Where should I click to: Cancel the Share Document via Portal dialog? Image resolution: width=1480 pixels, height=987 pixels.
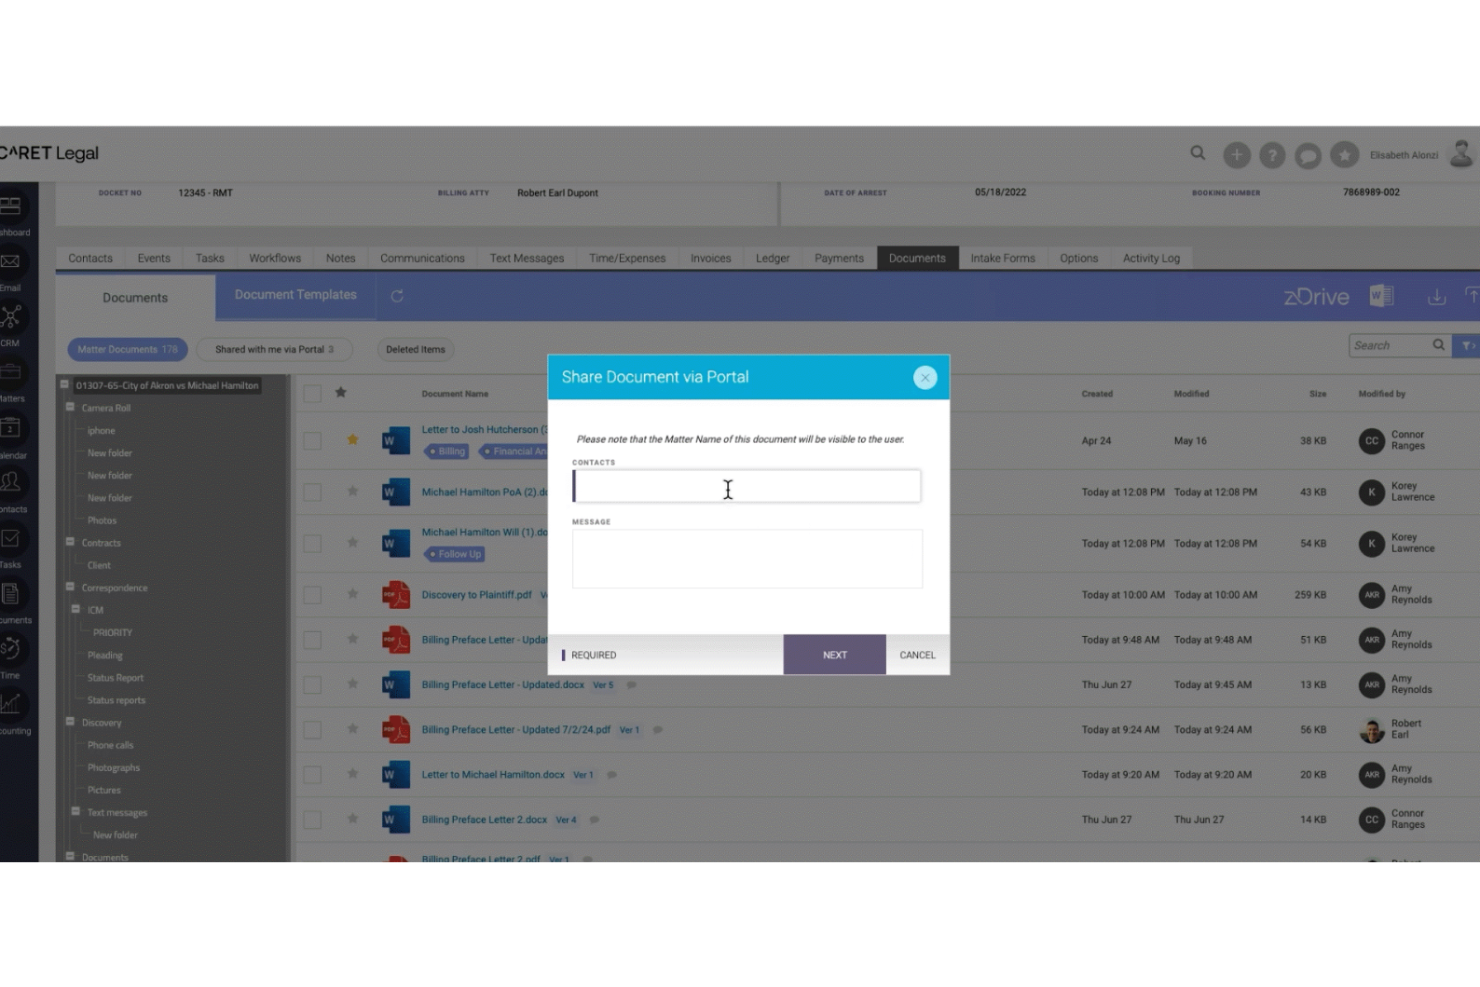(916, 655)
